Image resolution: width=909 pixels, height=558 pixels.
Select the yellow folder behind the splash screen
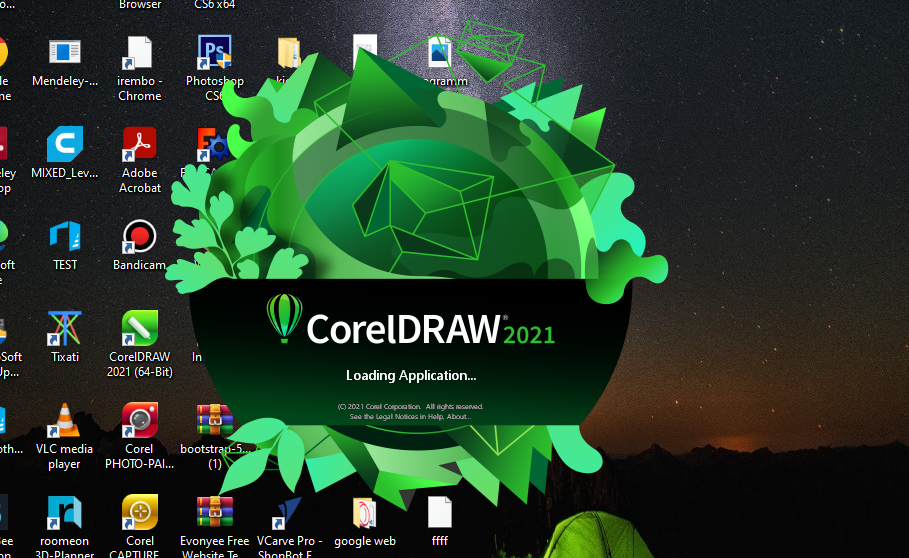point(288,53)
